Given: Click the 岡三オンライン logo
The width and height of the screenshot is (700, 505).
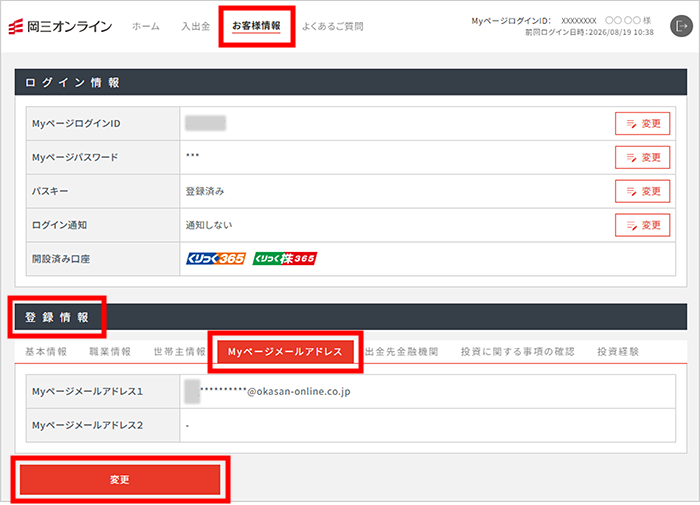Looking at the screenshot, I should point(60,26).
